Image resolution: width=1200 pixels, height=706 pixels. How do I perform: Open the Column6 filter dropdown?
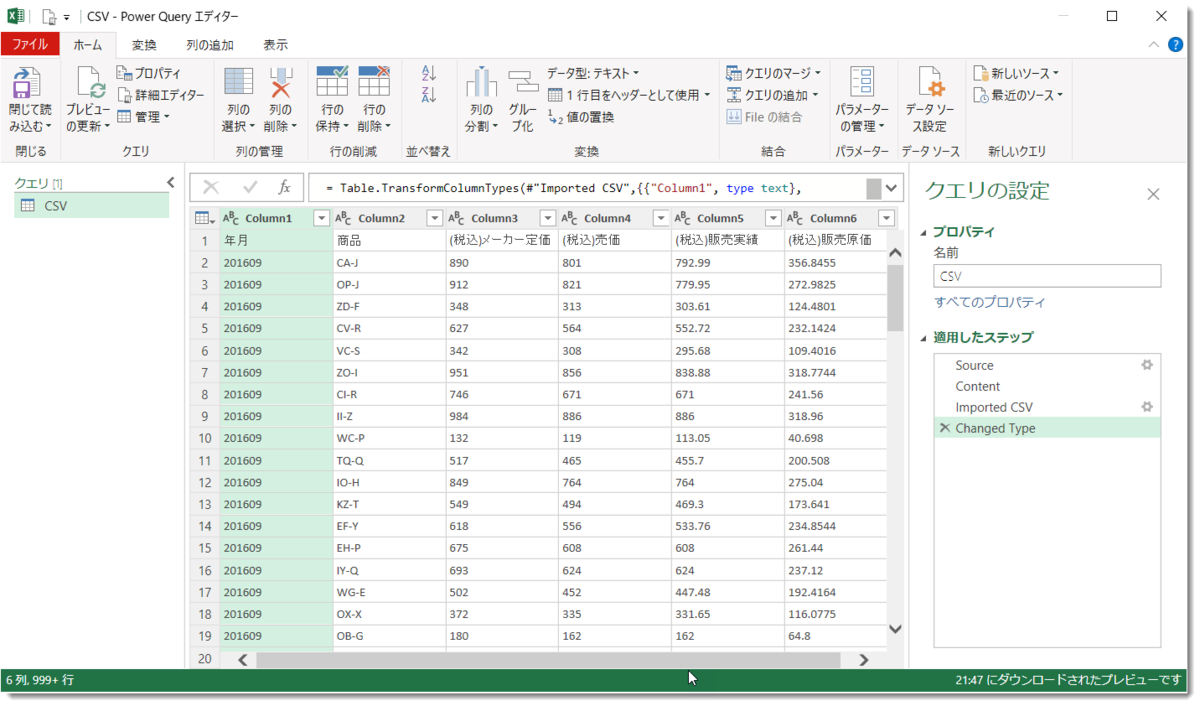point(886,218)
